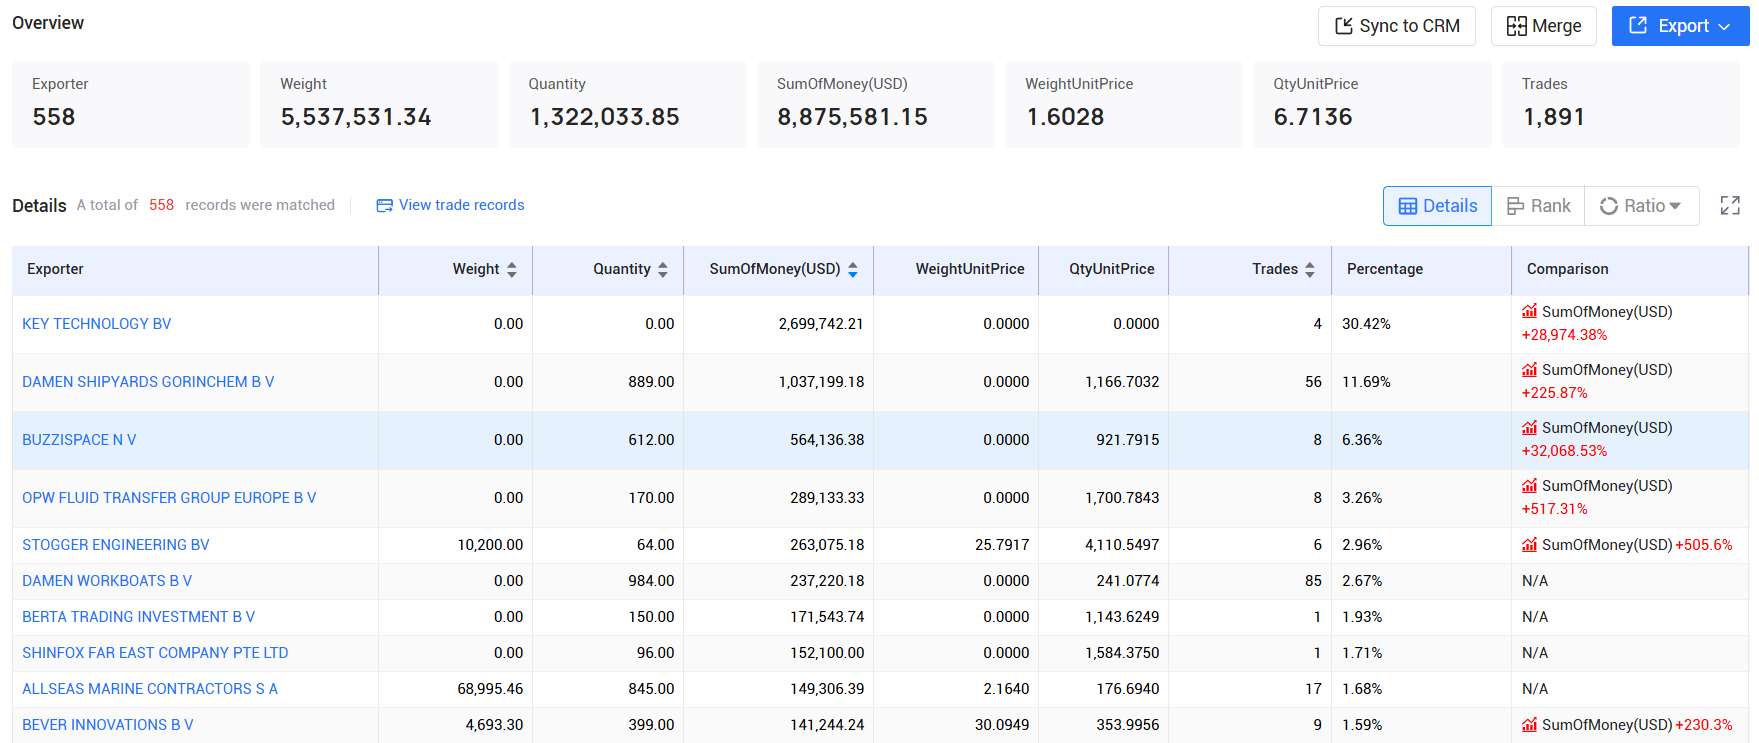Open View trade records link
This screenshot has width=1759, height=743.
coord(461,205)
